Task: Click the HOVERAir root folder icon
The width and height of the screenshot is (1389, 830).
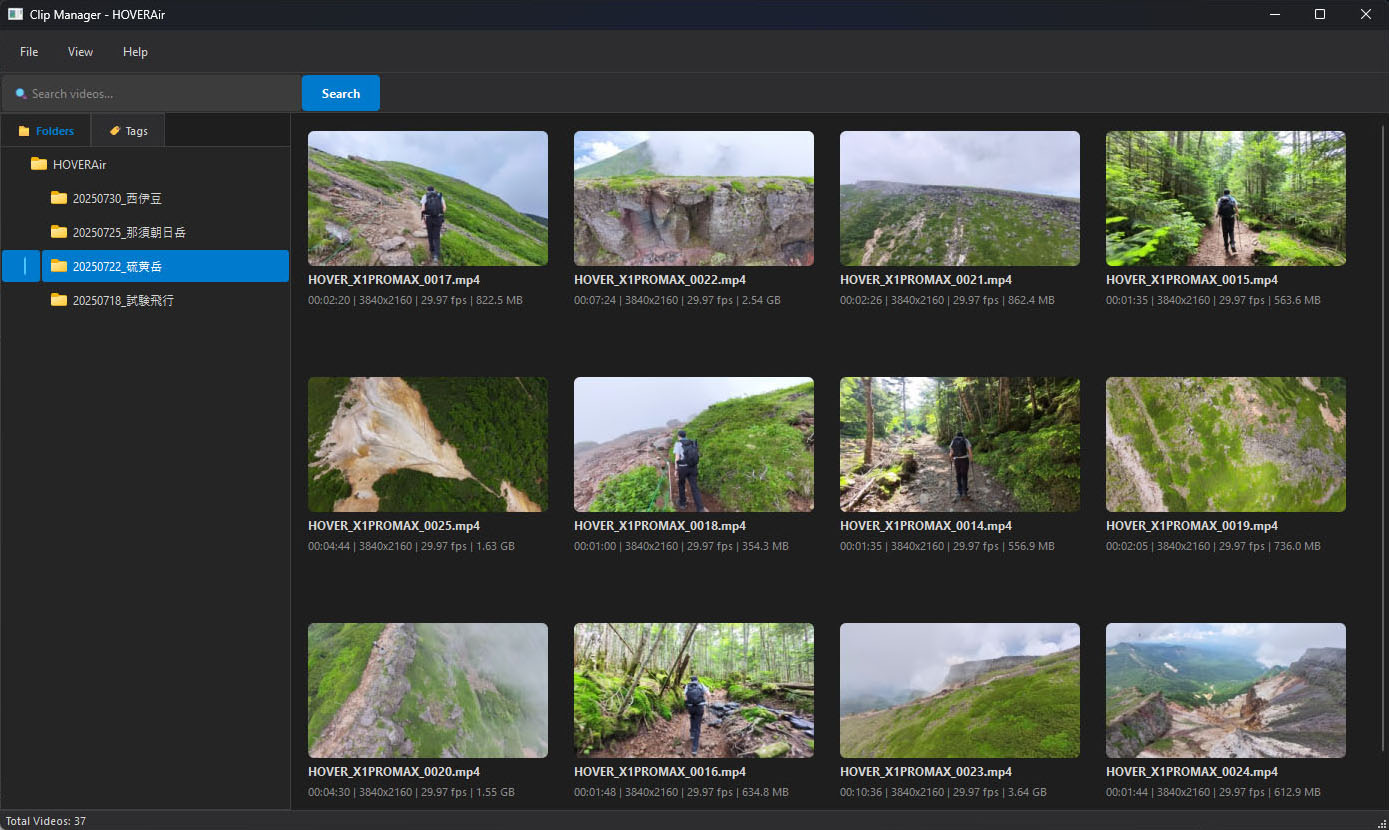Action: [x=39, y=164]
